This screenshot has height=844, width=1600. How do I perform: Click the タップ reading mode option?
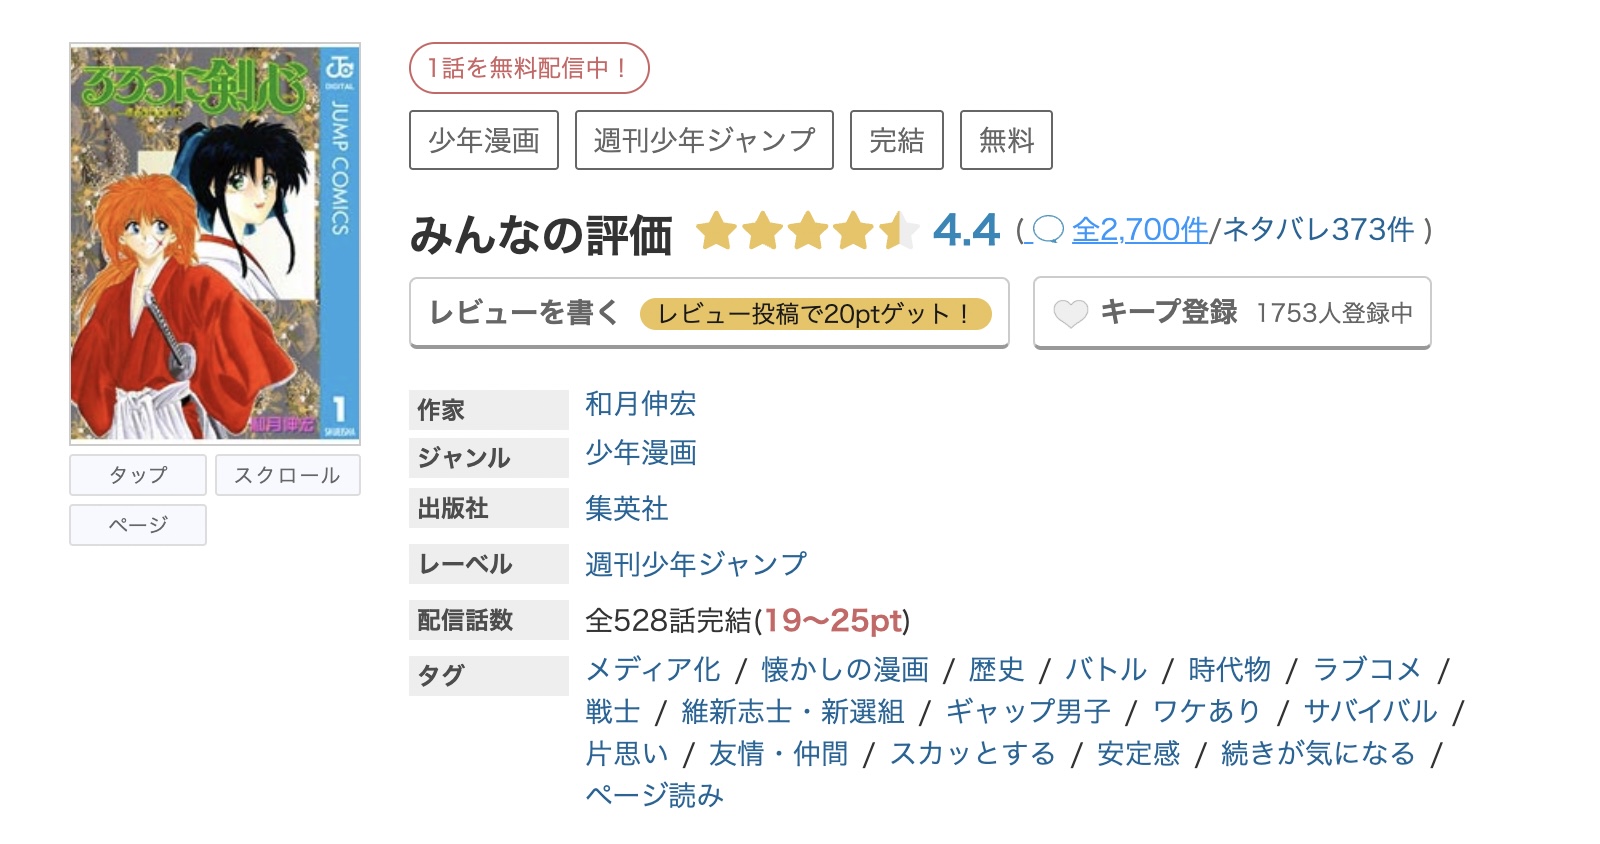pyautogui.click(x=137, y=474)
